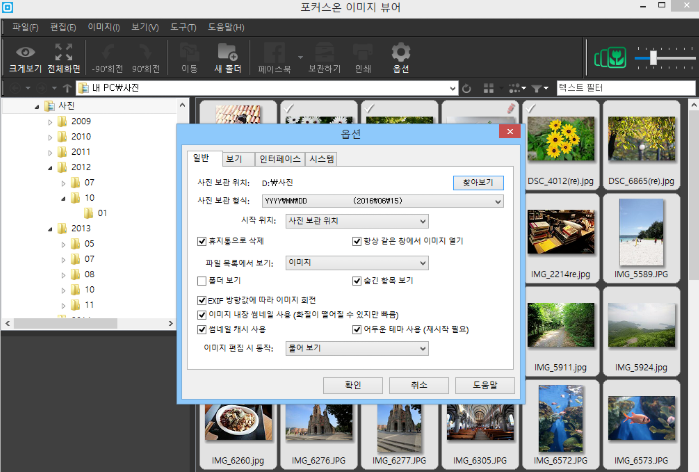This screenshot has height=472, width=699.
Task: Toggle 이미지 내장 썸네일 사용 checkbox
Action: 201,315
